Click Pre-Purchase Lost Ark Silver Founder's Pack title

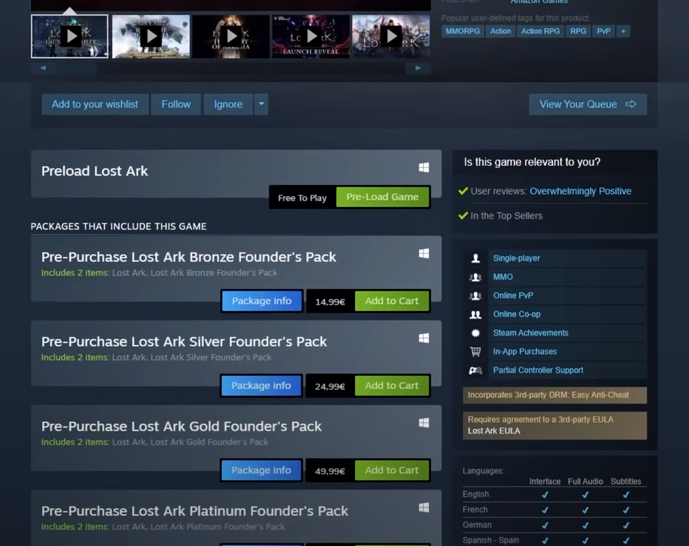click(184, 341)
